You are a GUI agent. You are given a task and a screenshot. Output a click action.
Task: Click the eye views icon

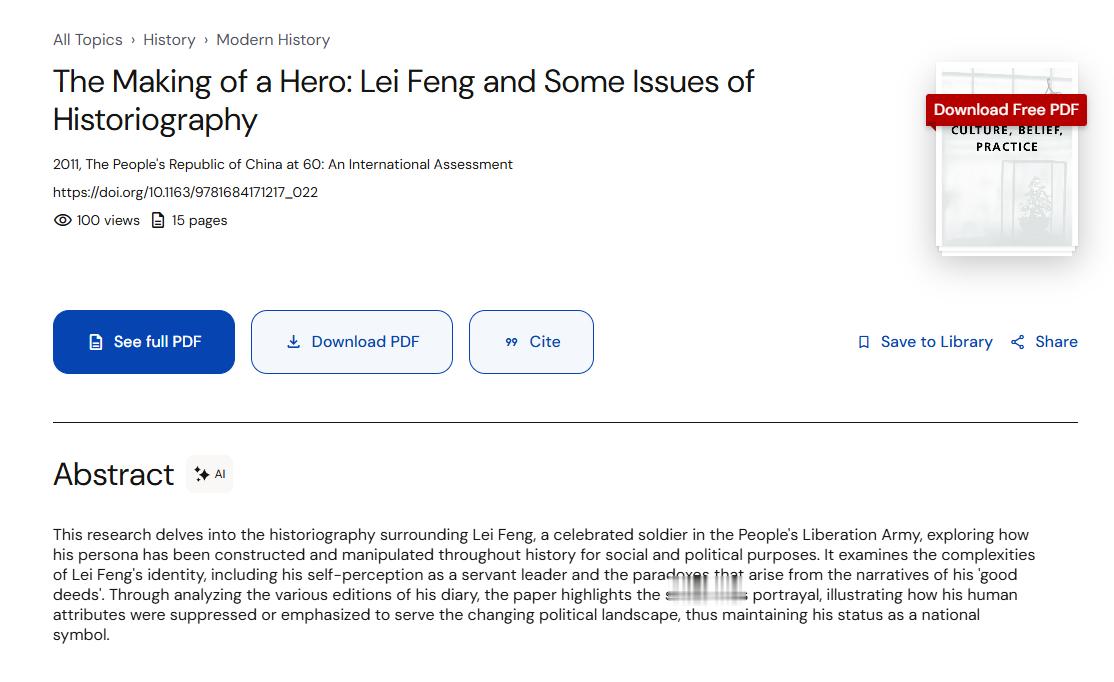[x=62, y=220]
